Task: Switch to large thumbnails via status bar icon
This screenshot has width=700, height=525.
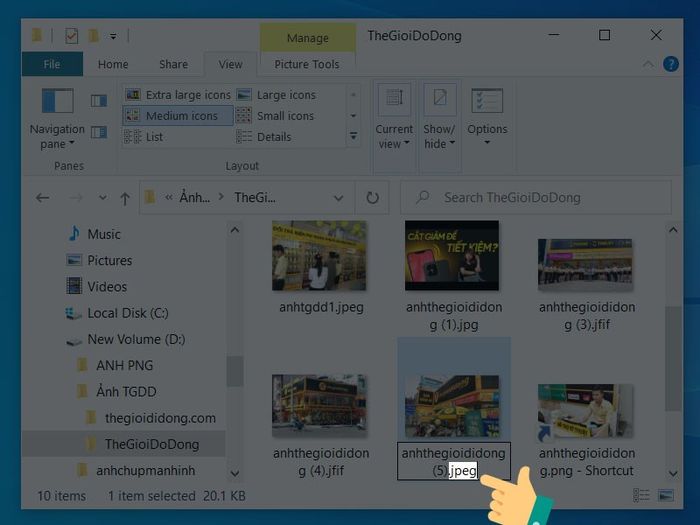Action: [666, 495]
